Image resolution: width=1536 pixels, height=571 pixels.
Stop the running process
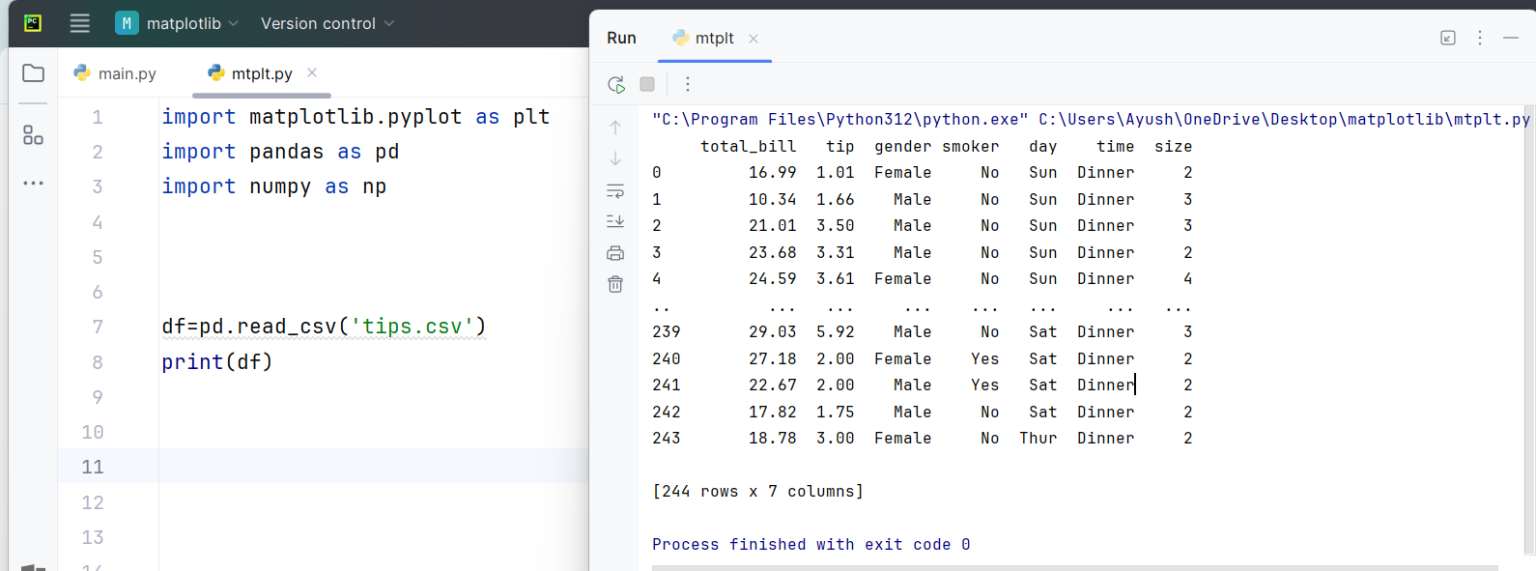click(647, 84)
